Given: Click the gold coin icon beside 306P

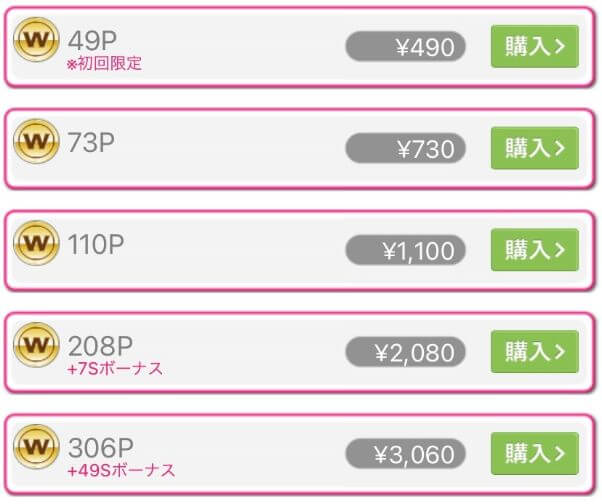Looking at the screenshot, I should tap(37, 447).
